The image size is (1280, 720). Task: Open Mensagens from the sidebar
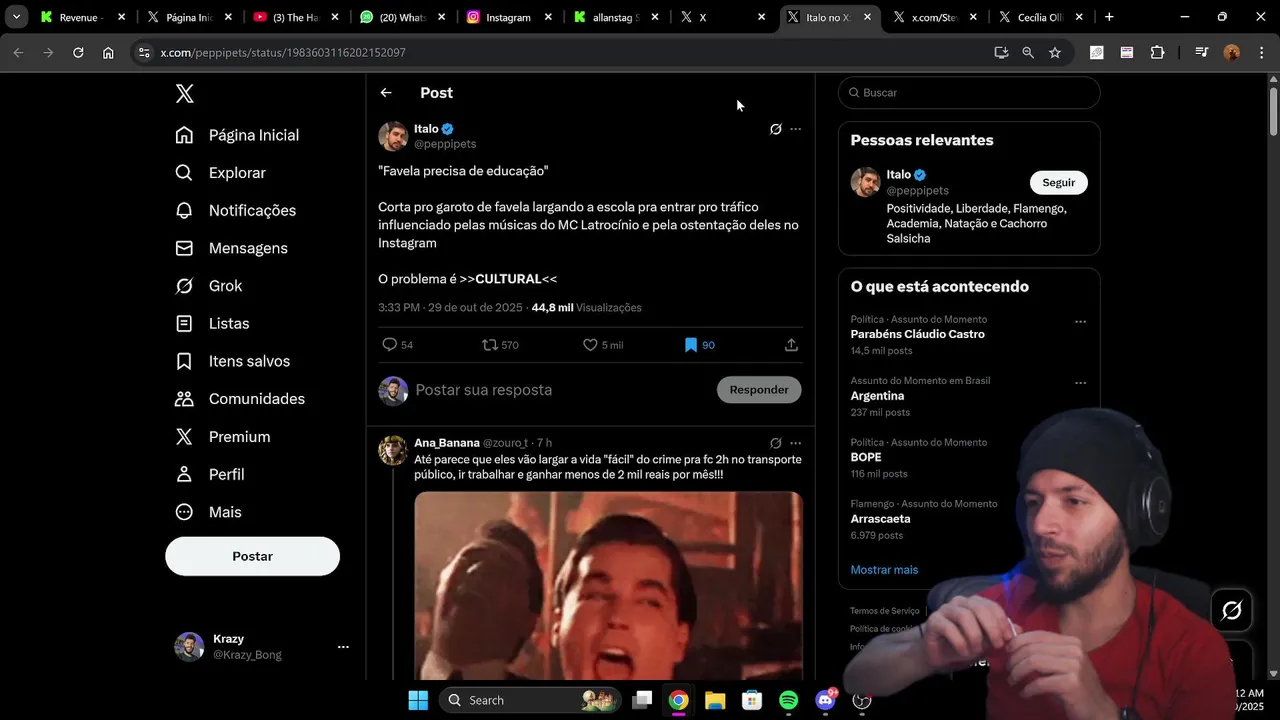pyautogui.click(x=231, y=248)
